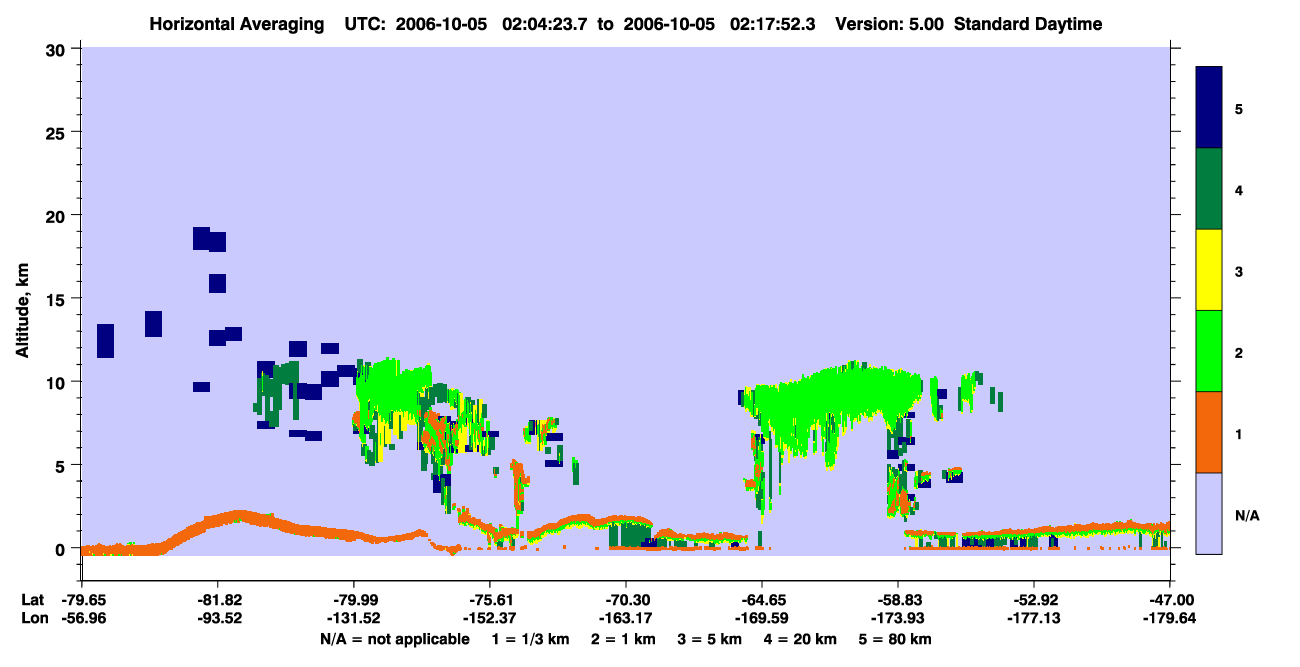Click the 'Lat' axis row label
The height and width of the screenshot is (667, 1300).
[x=32, y=600]
